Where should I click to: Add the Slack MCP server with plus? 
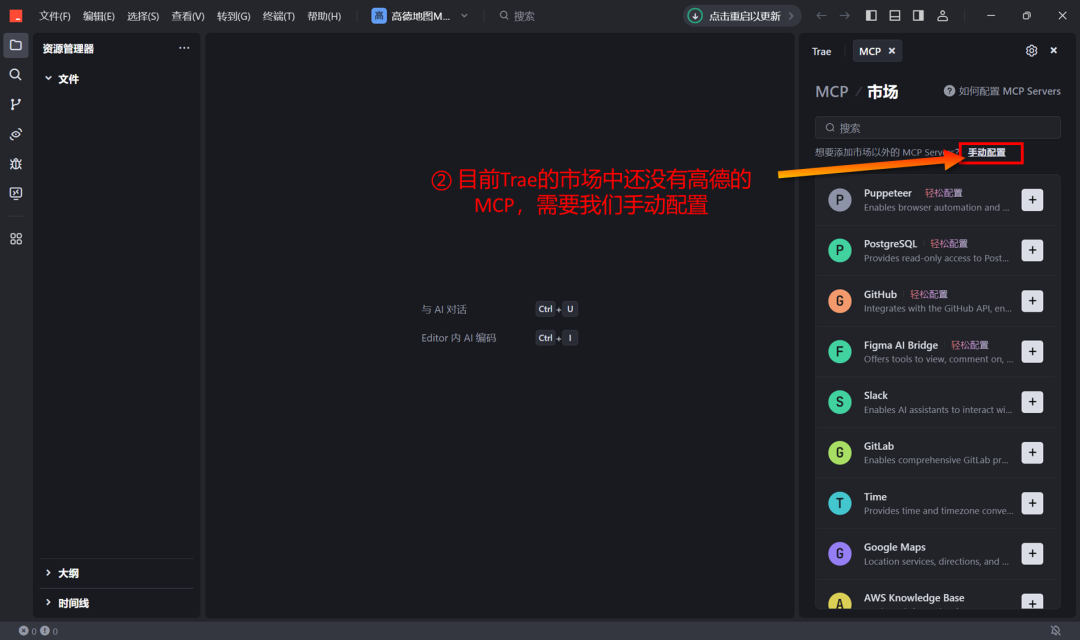click(x=1032, y=402)
